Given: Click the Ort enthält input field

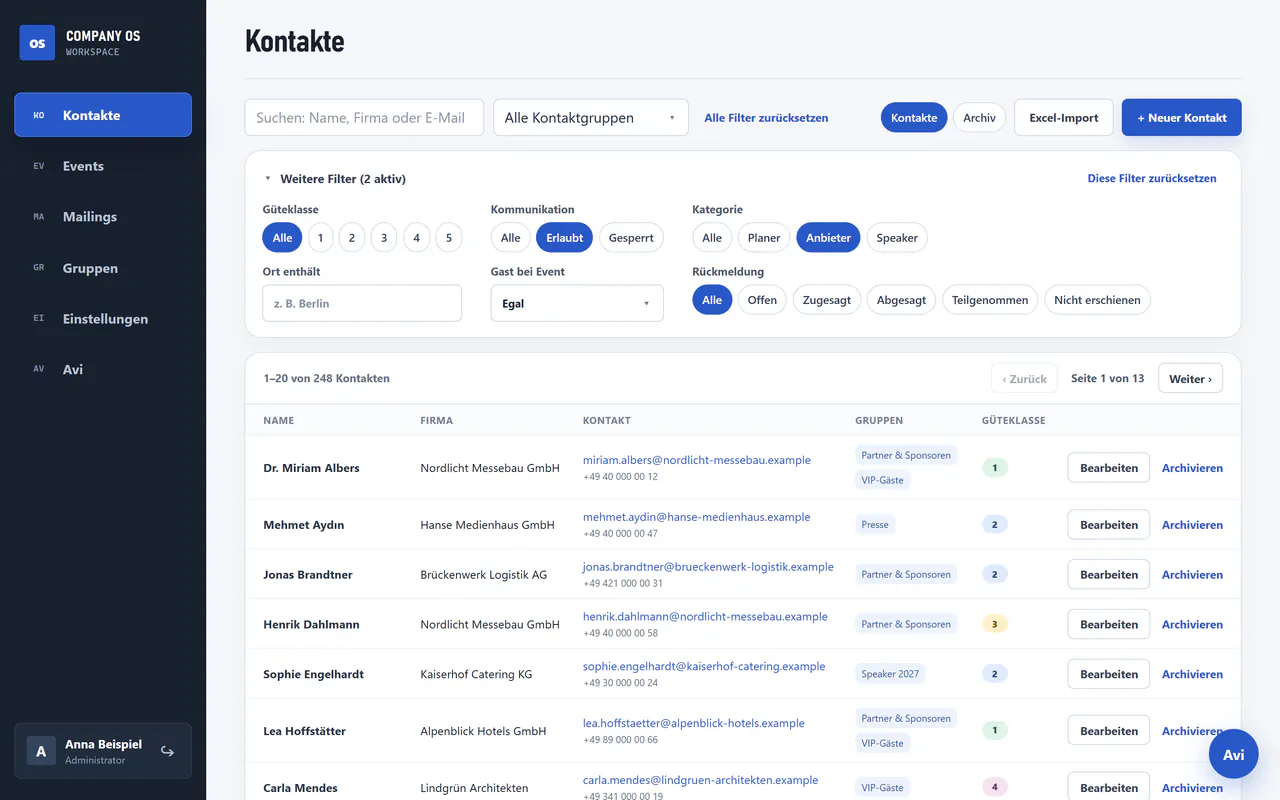Looking at the screenshot, I should click(x=362, y=303).
